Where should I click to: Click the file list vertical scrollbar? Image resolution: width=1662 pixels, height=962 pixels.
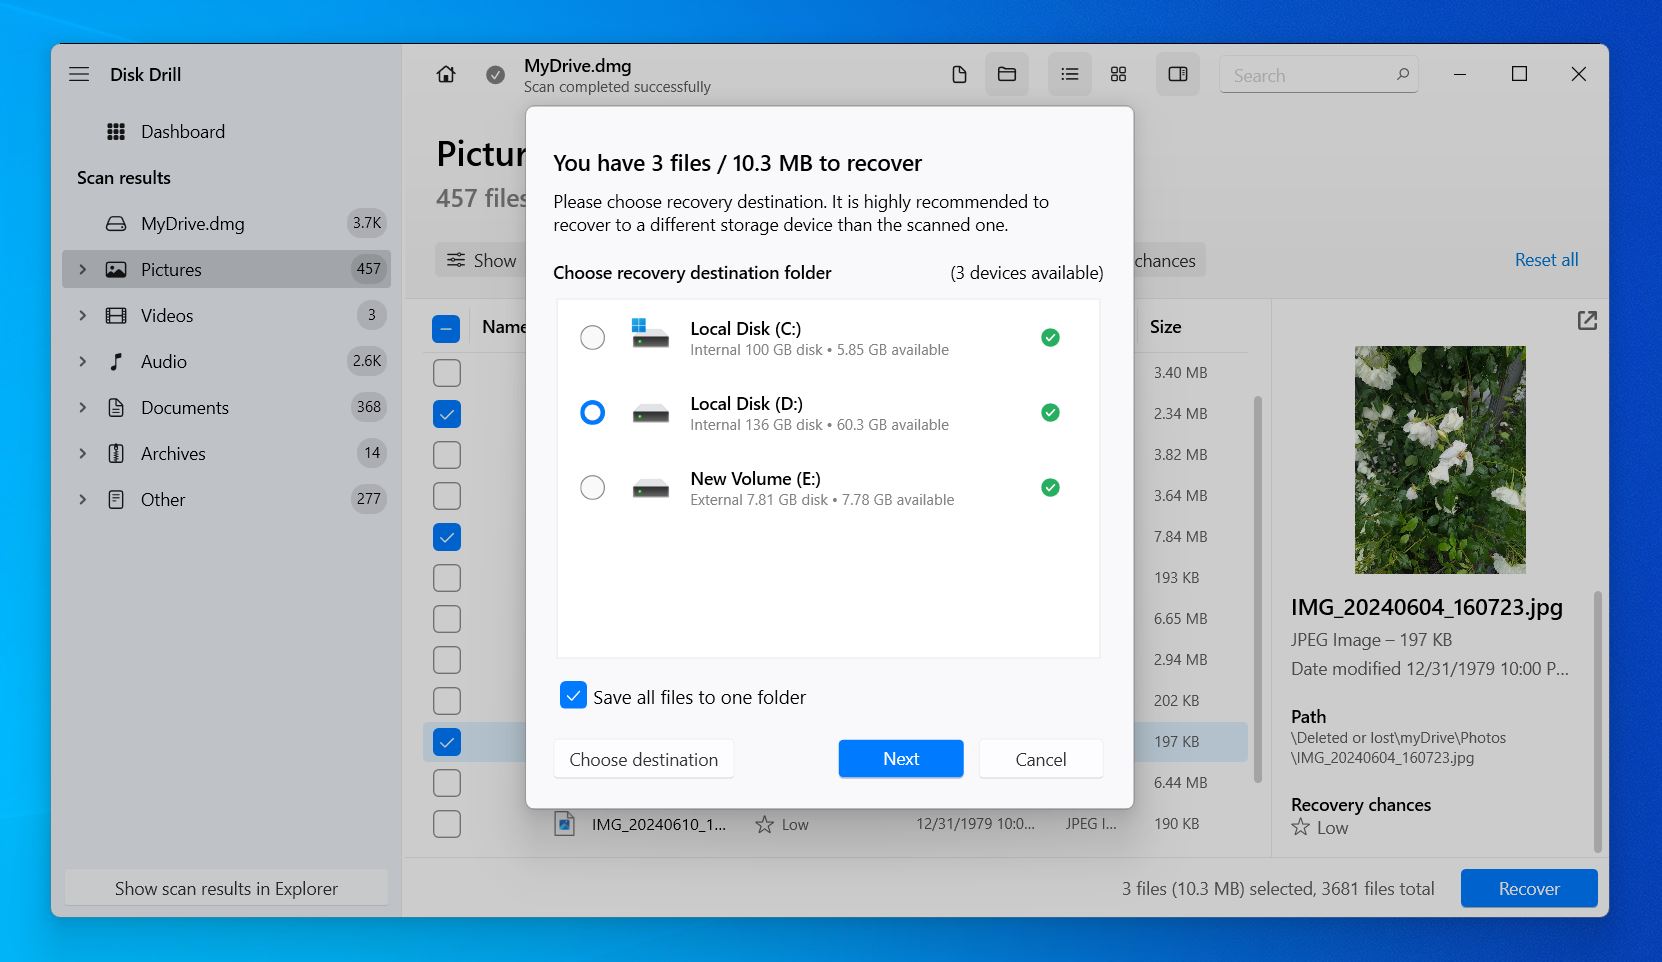point(1258,590)
